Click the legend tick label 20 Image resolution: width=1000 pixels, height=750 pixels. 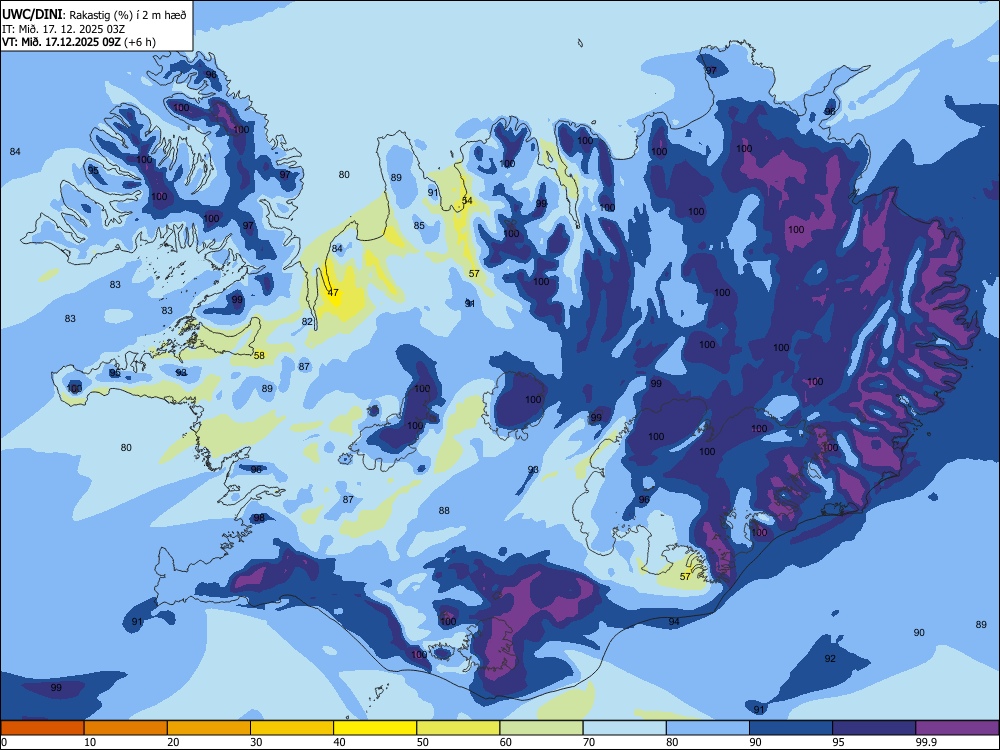173,742
